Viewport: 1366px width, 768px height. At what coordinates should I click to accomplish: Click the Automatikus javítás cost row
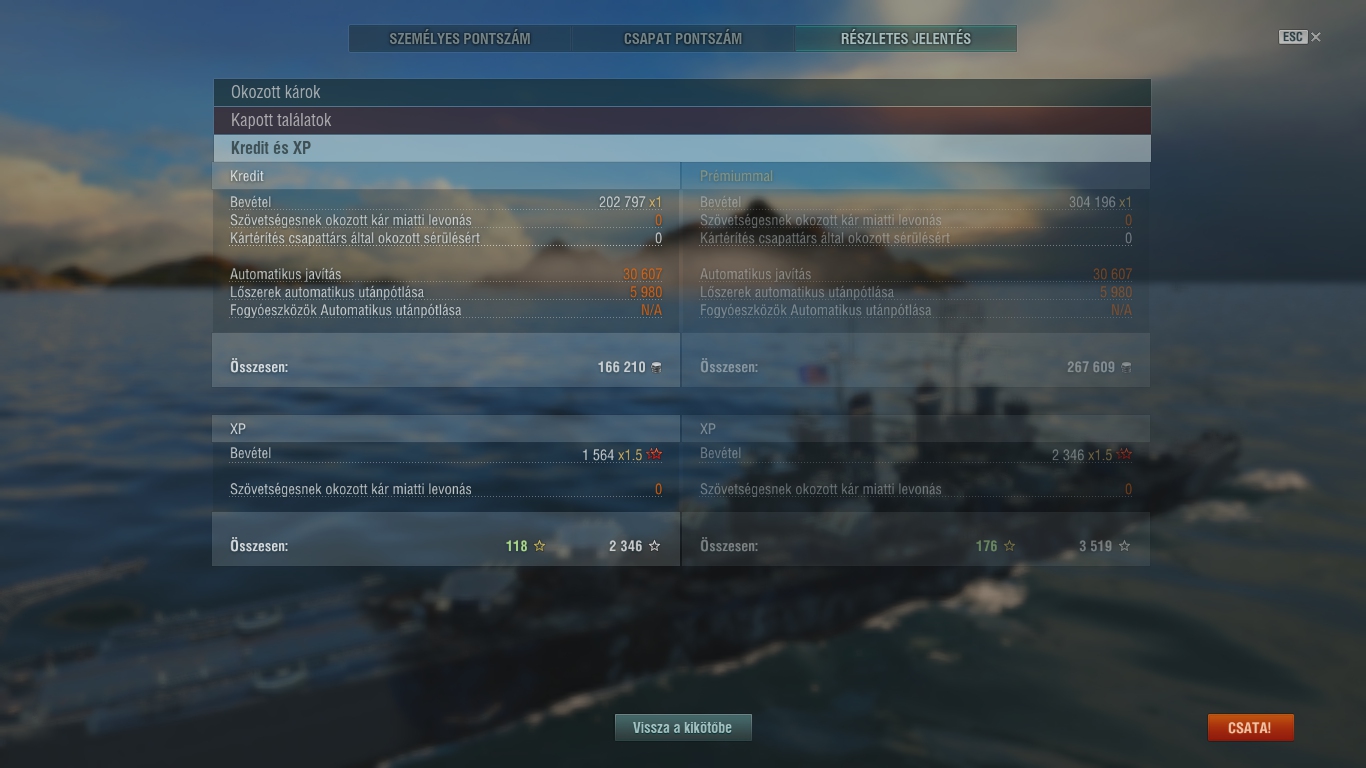[x=446, y=274]
